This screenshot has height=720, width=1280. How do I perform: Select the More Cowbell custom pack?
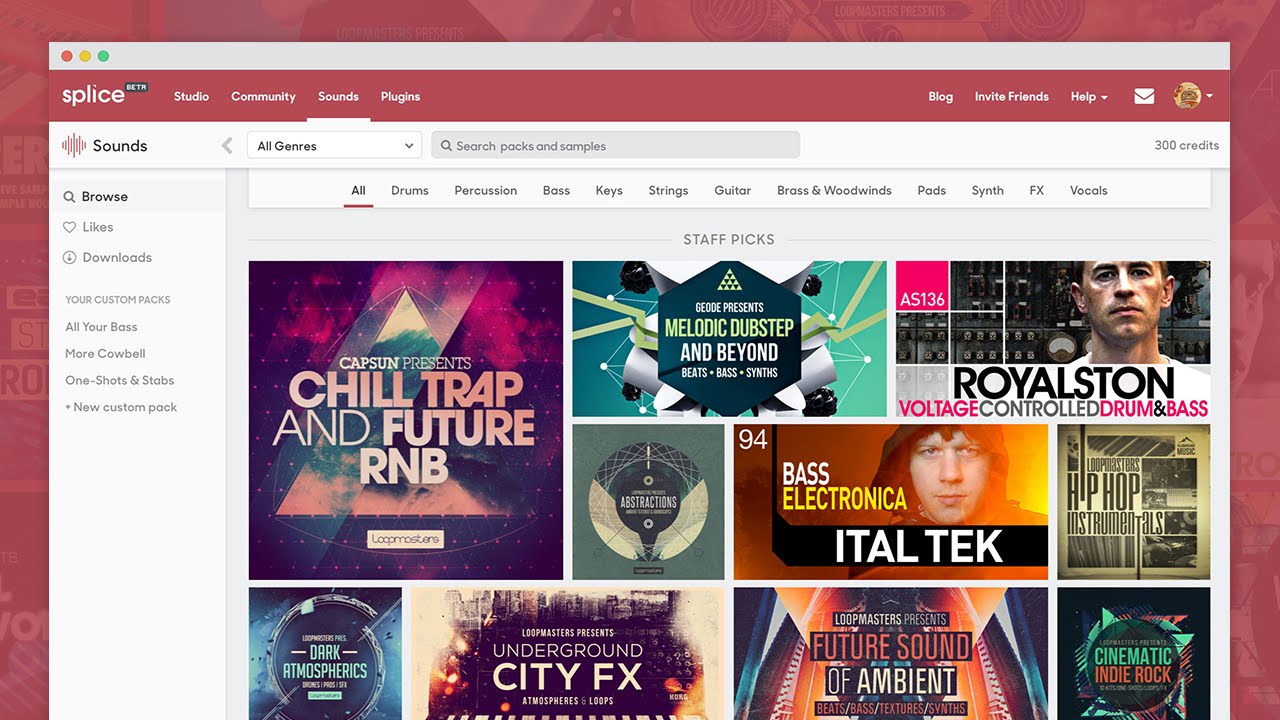tap(105, 354)
